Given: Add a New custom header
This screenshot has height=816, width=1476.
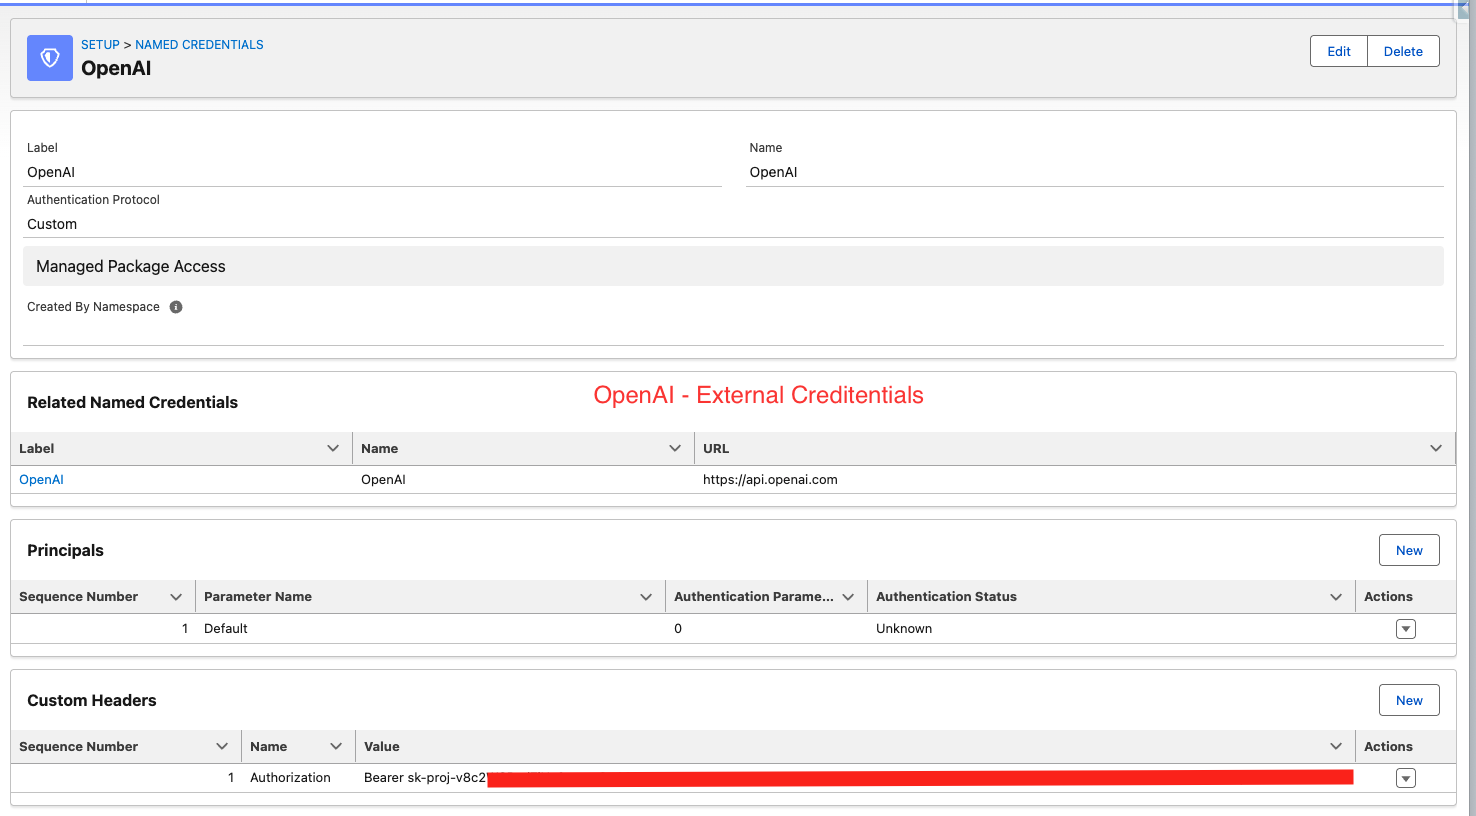Looking at the screenshot, I should coord(1409,700).
